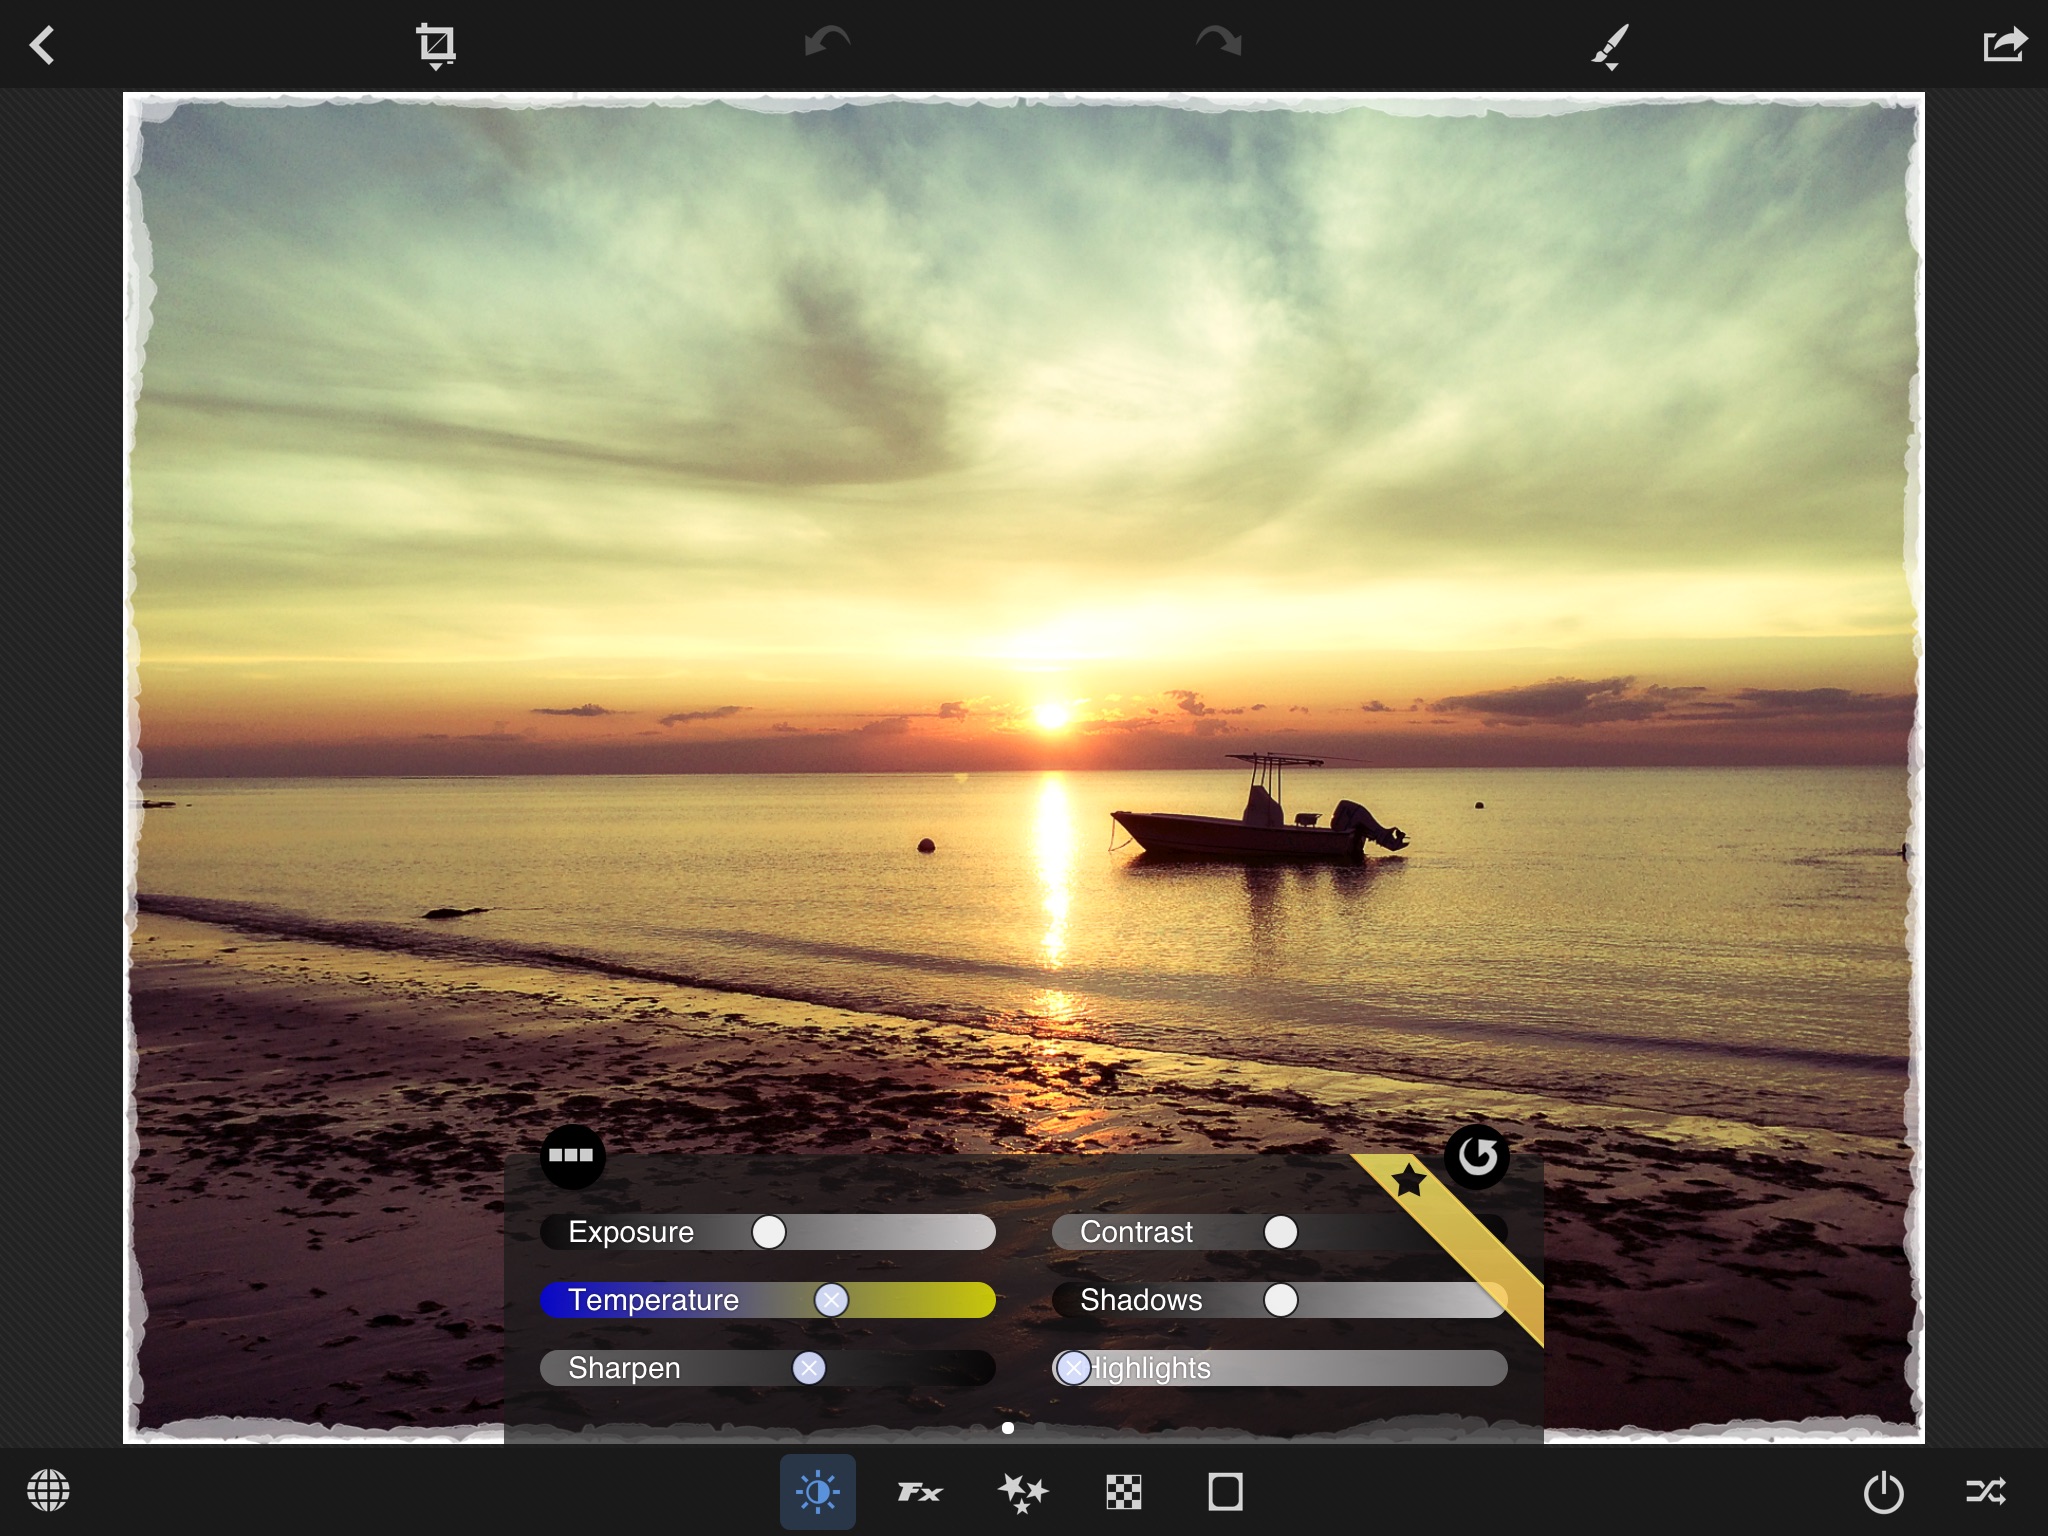
Task: Click the Exposure slider knob
Action: point(769,1232)
